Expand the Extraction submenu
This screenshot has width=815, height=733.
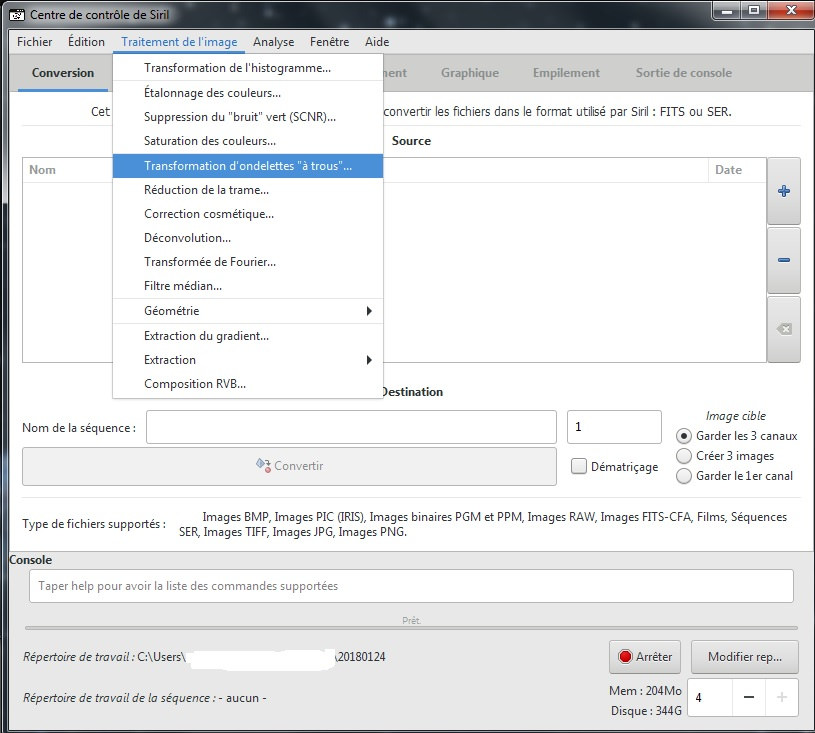pyautogui.click(x=248, y=360)
